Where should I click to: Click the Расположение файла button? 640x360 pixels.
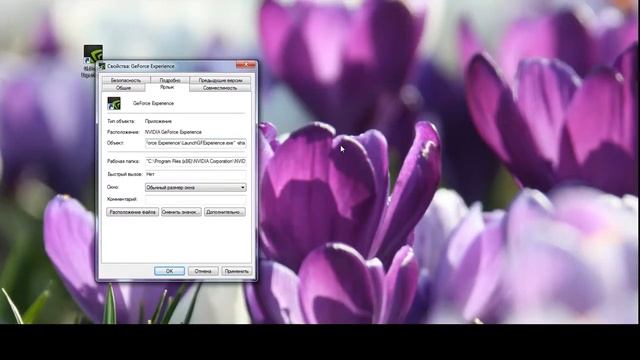(133, 212)
